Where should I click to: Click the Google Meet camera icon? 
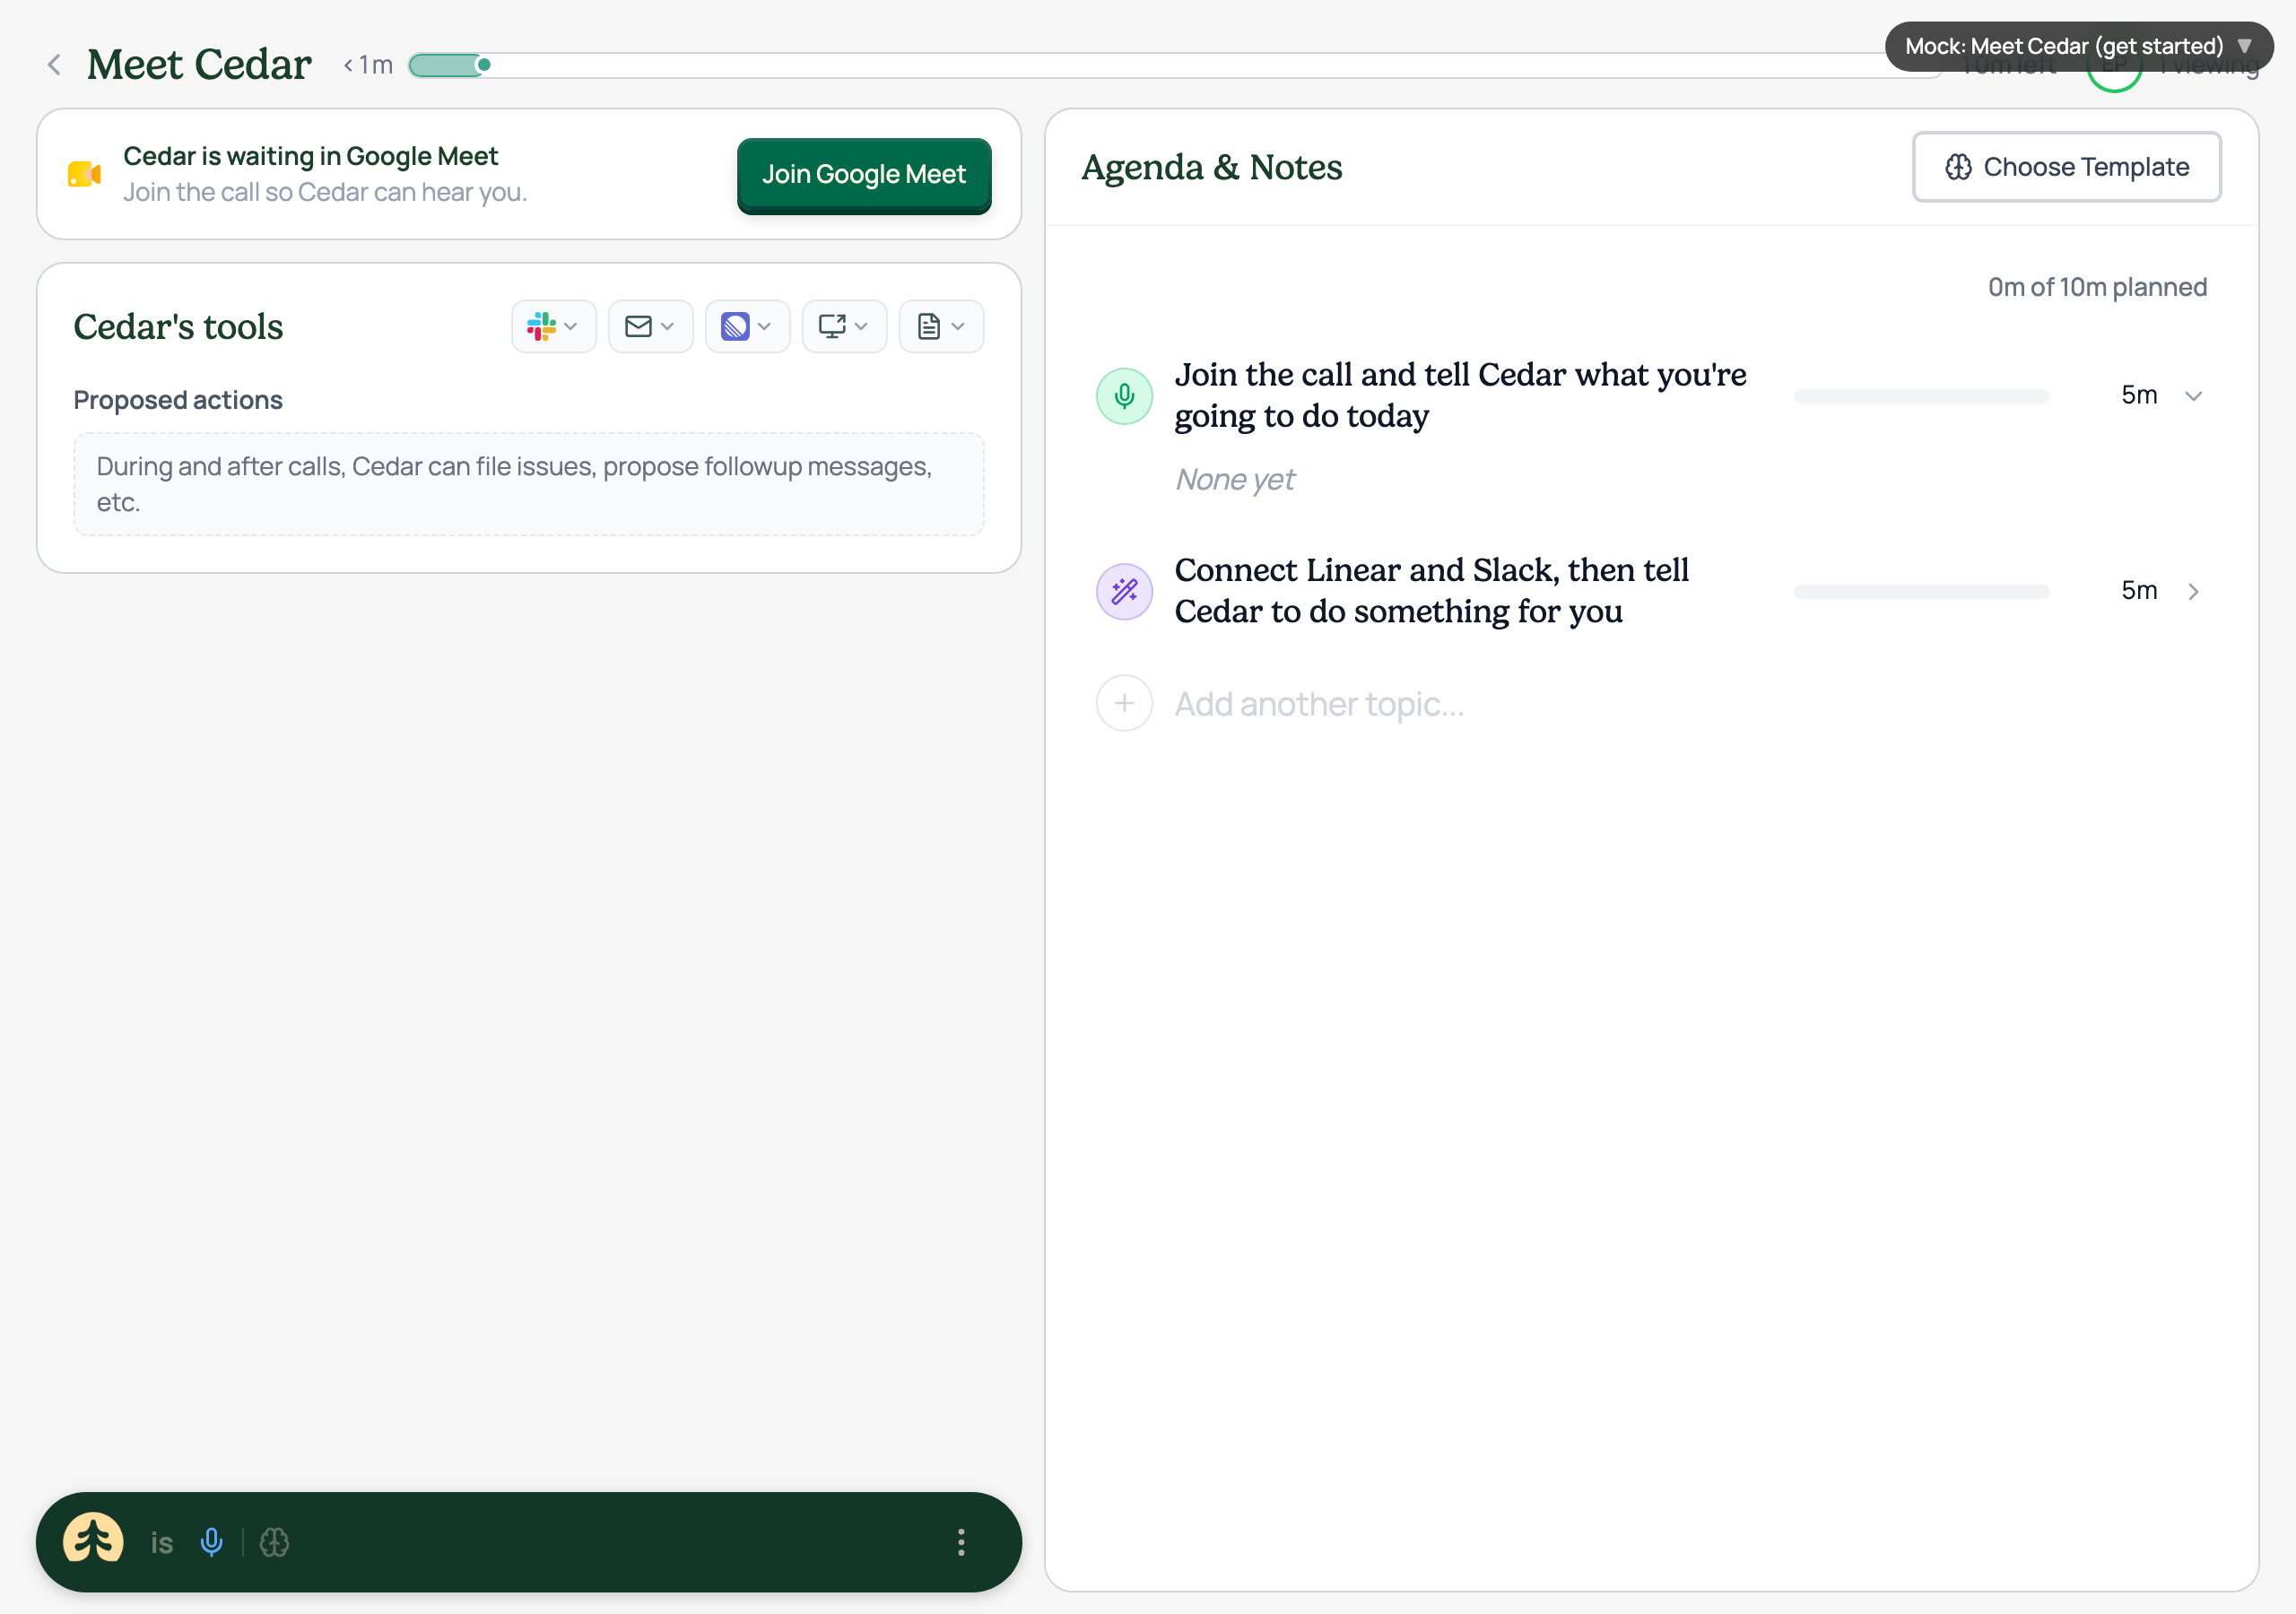tap(84, 174)
